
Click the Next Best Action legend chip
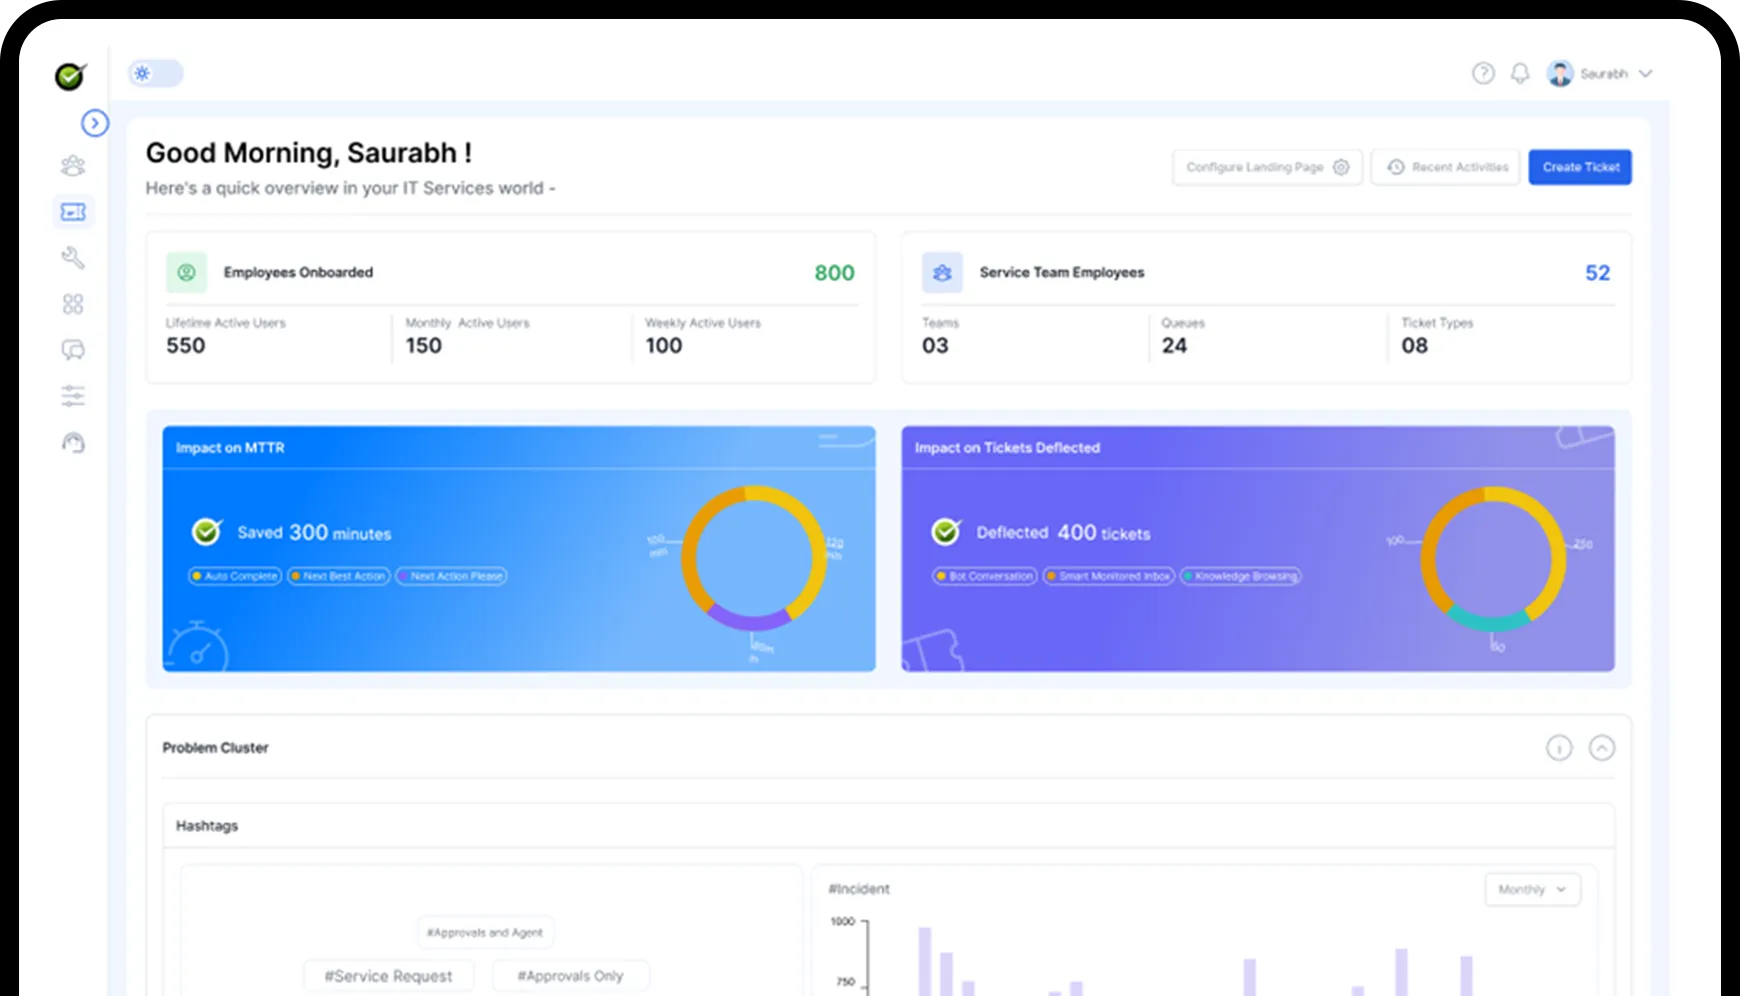pos(338,576)
